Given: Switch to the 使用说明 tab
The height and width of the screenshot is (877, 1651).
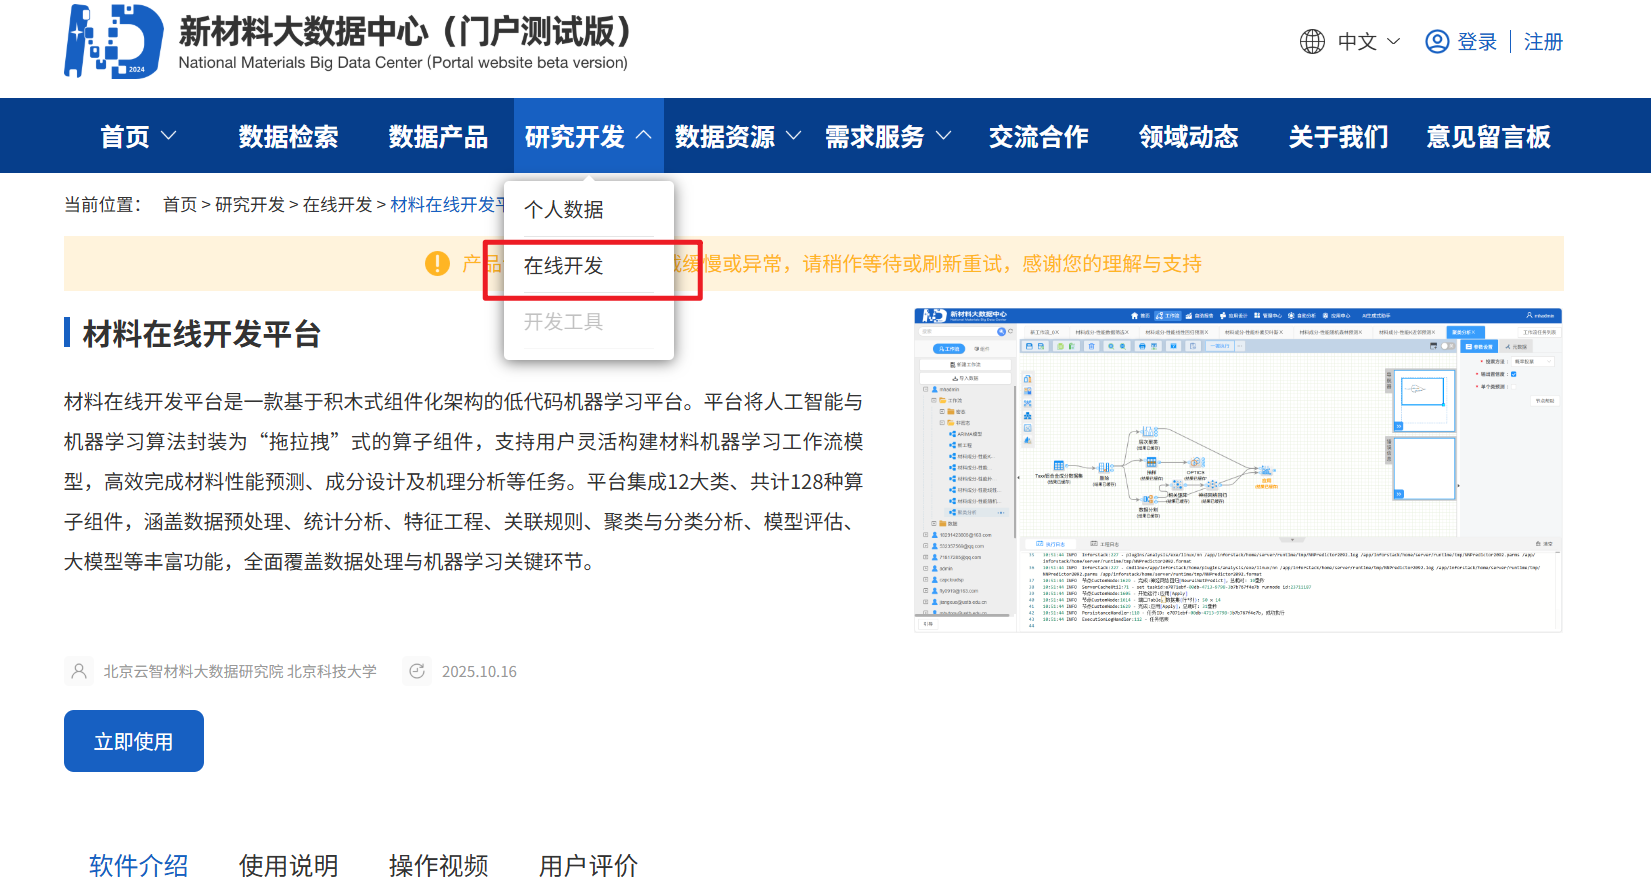Looking at the screenshot, I should pos(288,865).
